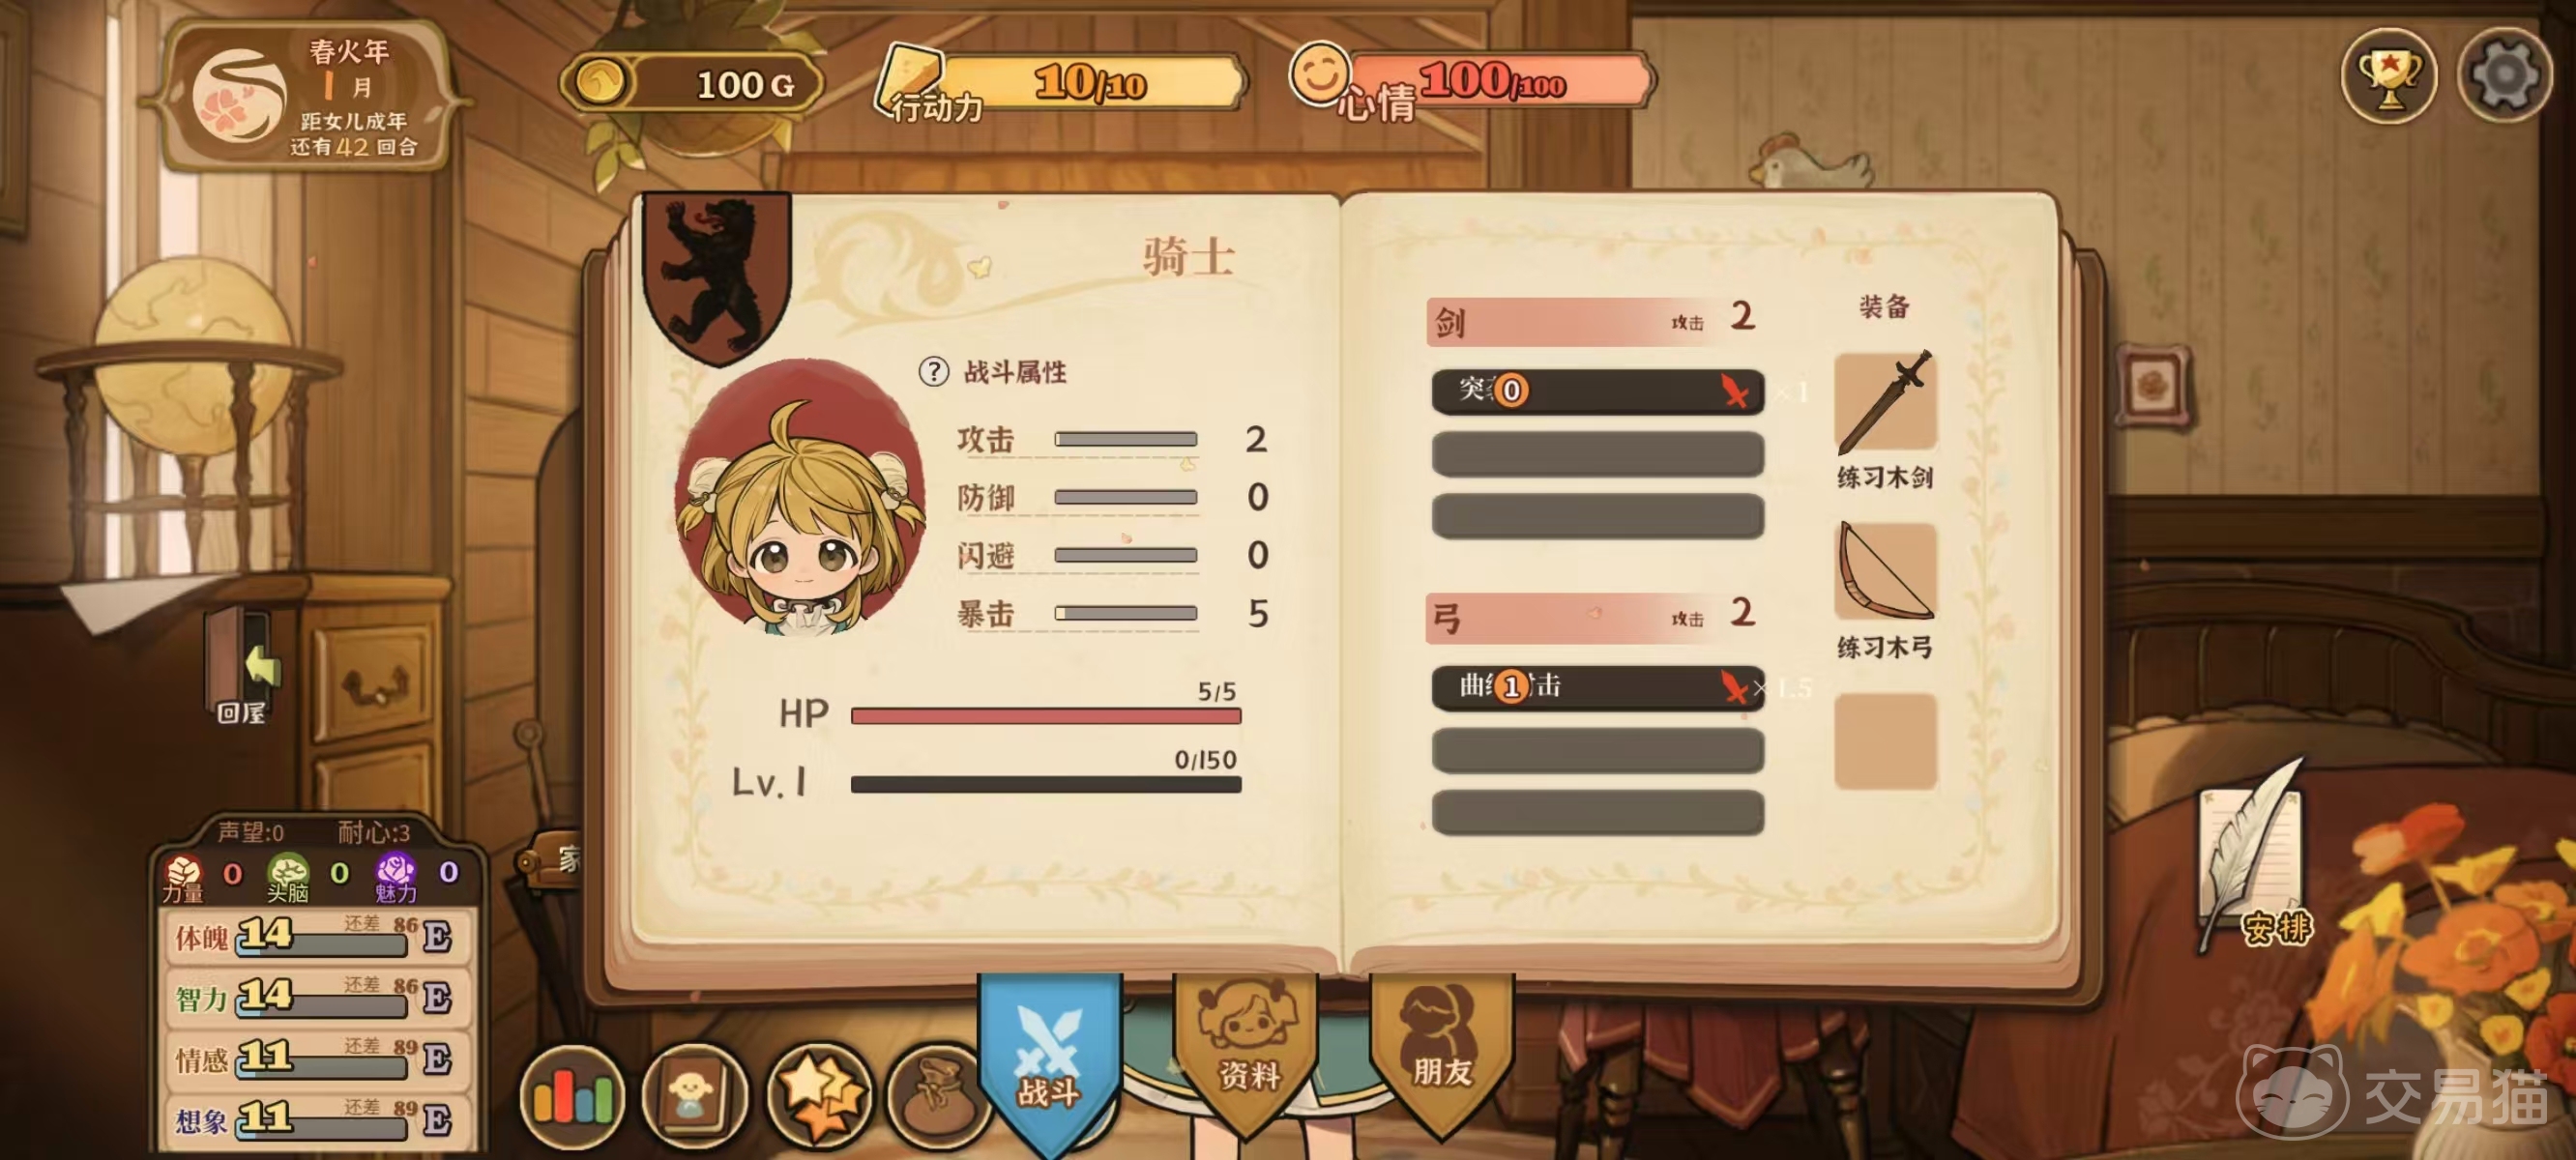Select the 战斗 tab
The height and width of the screenshot is (1160, 2576).
[x=1049, y=1060]
